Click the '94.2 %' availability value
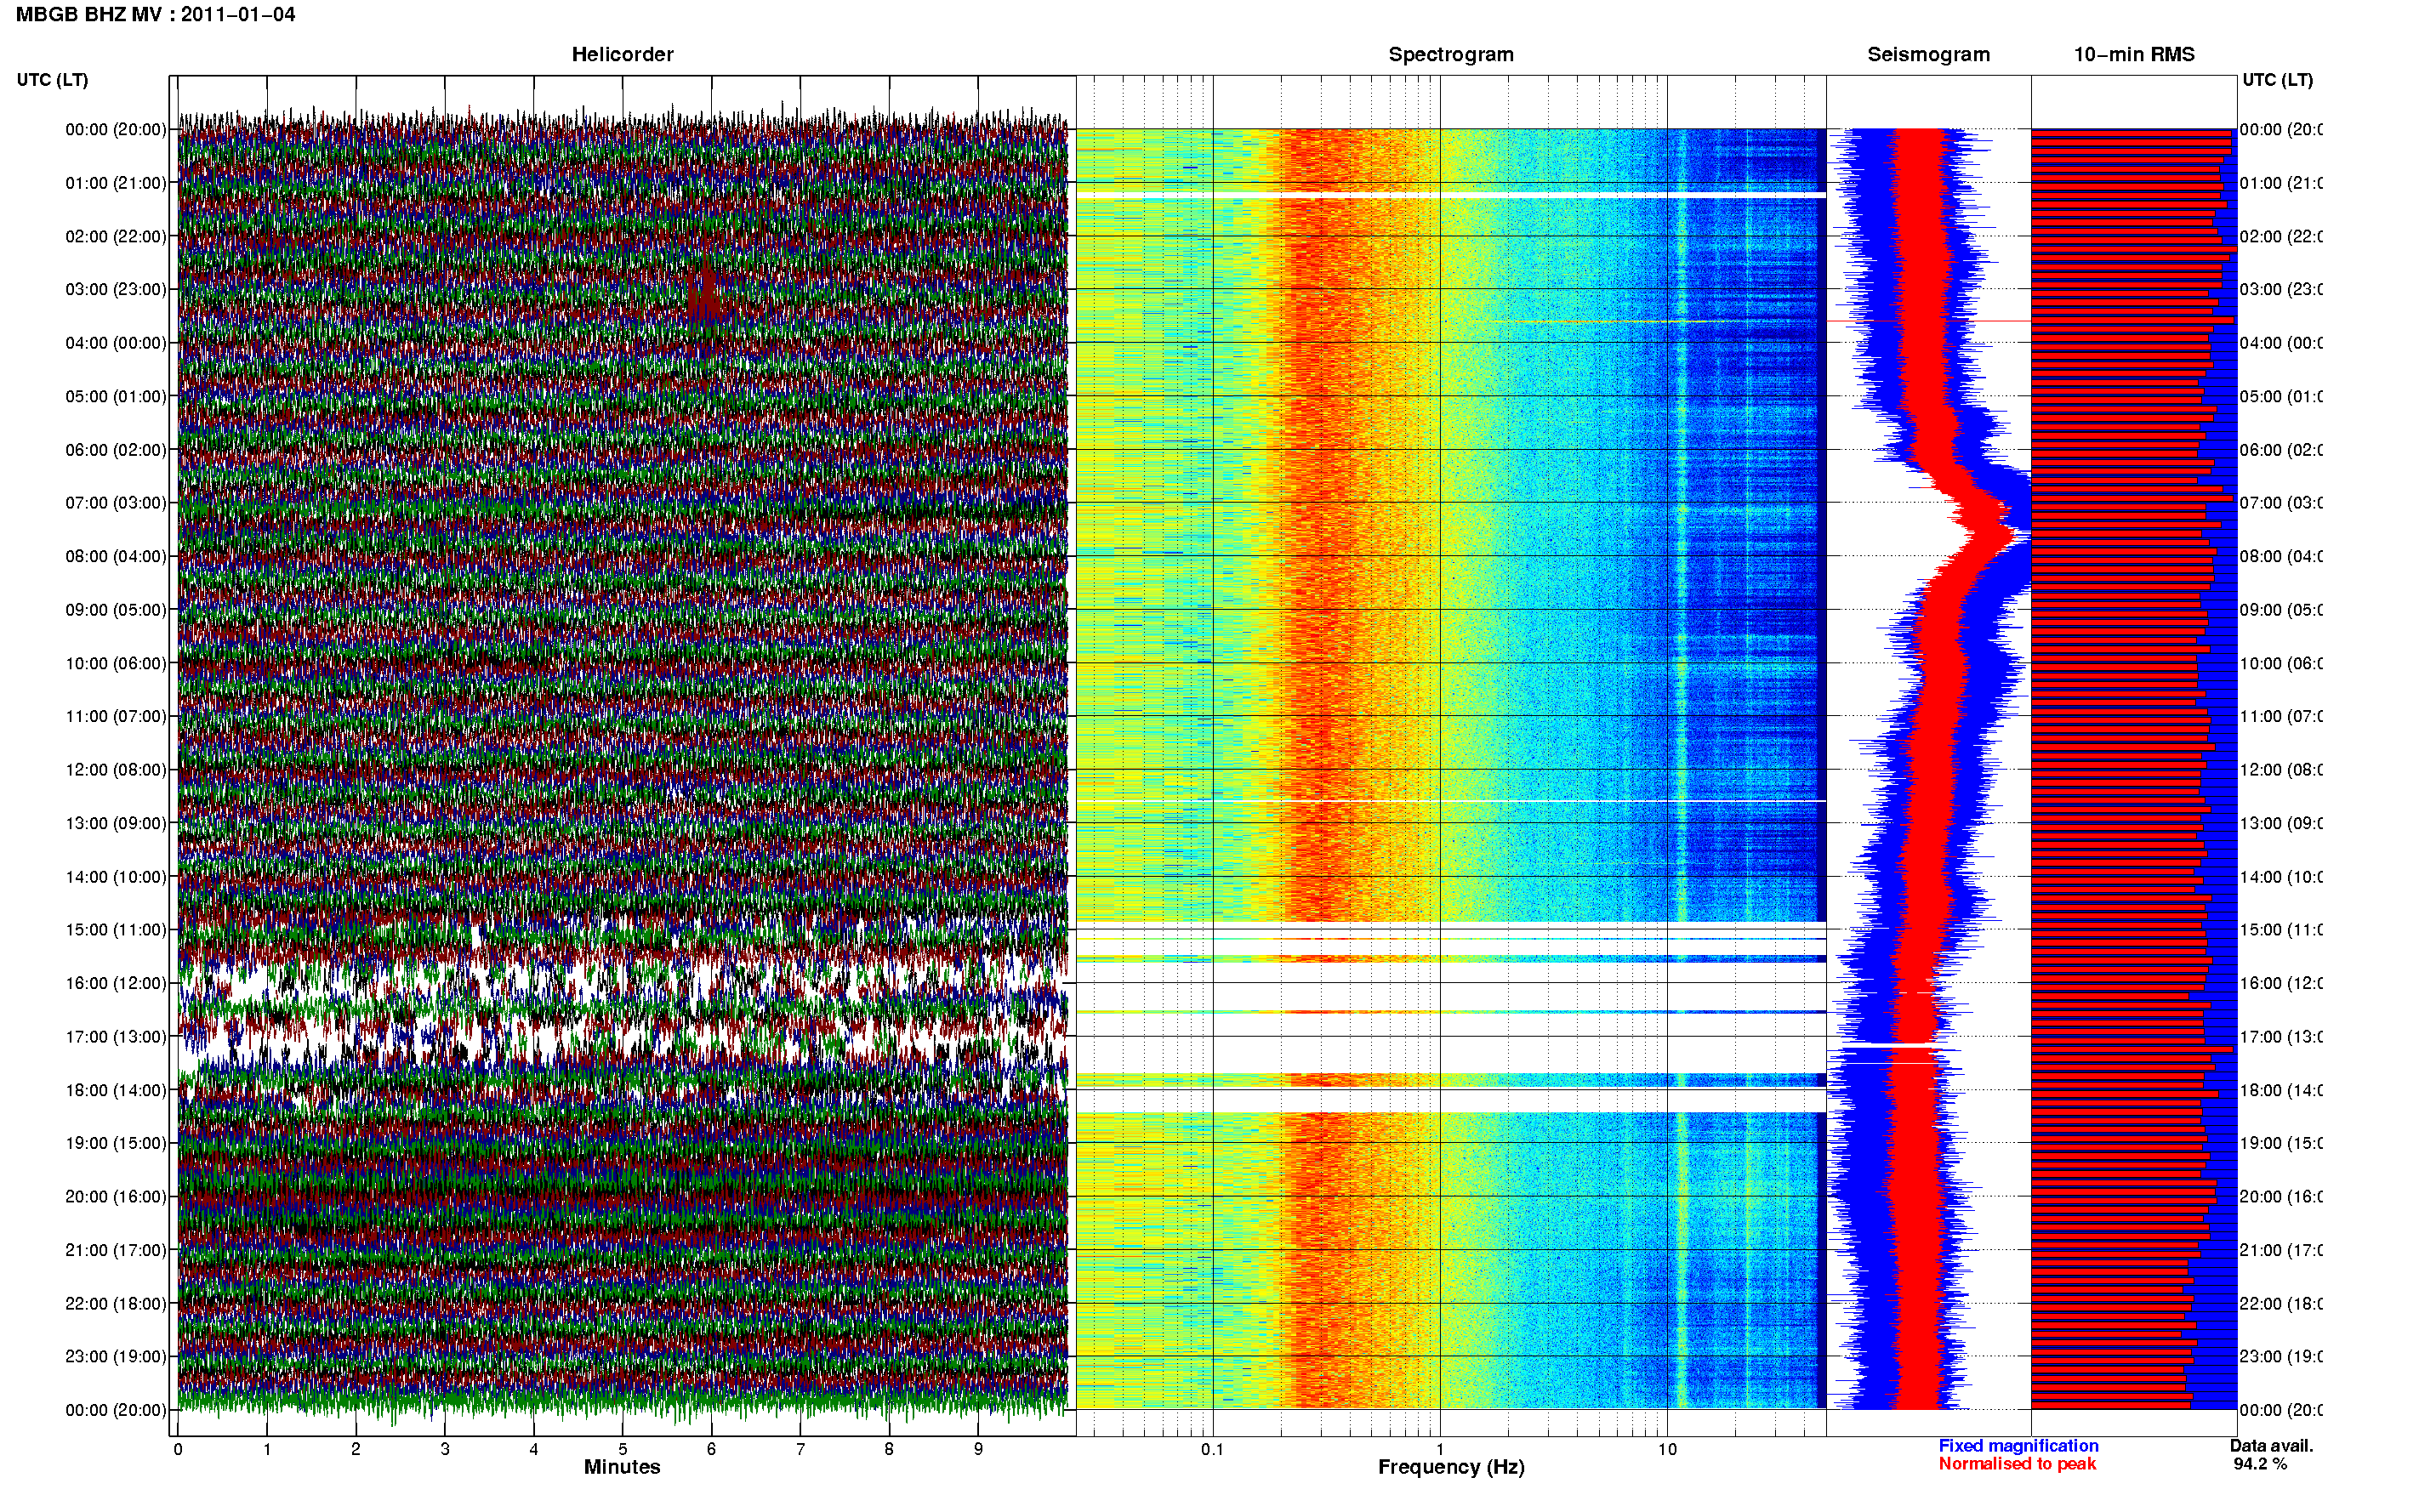This screenshot has width=2419, height=1512. [x=2259, y=1464]
